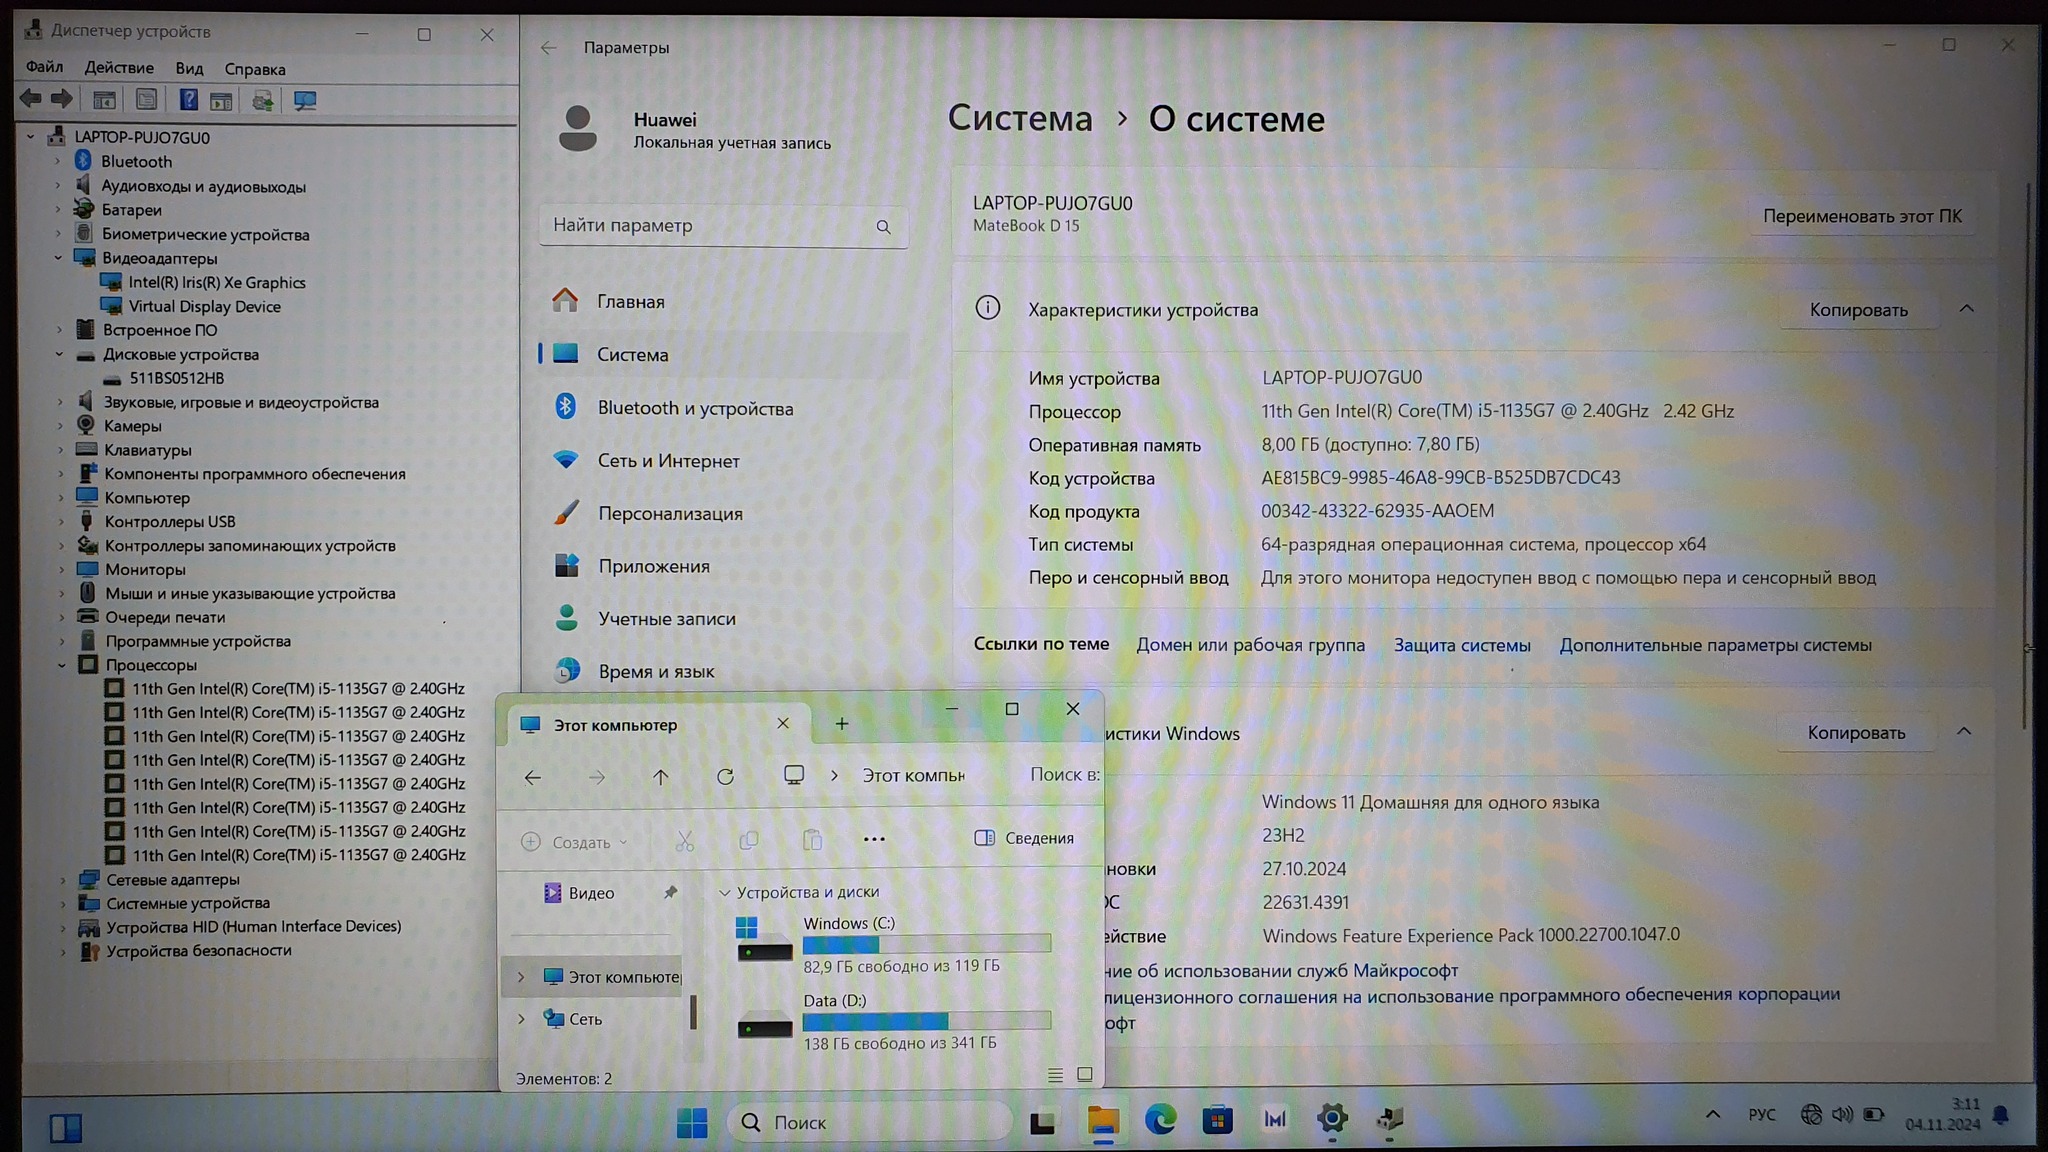2048x1152 pixels.
Task: Select Bluetooth и устройства in Settings sidebar
Action: coord(695,408)
